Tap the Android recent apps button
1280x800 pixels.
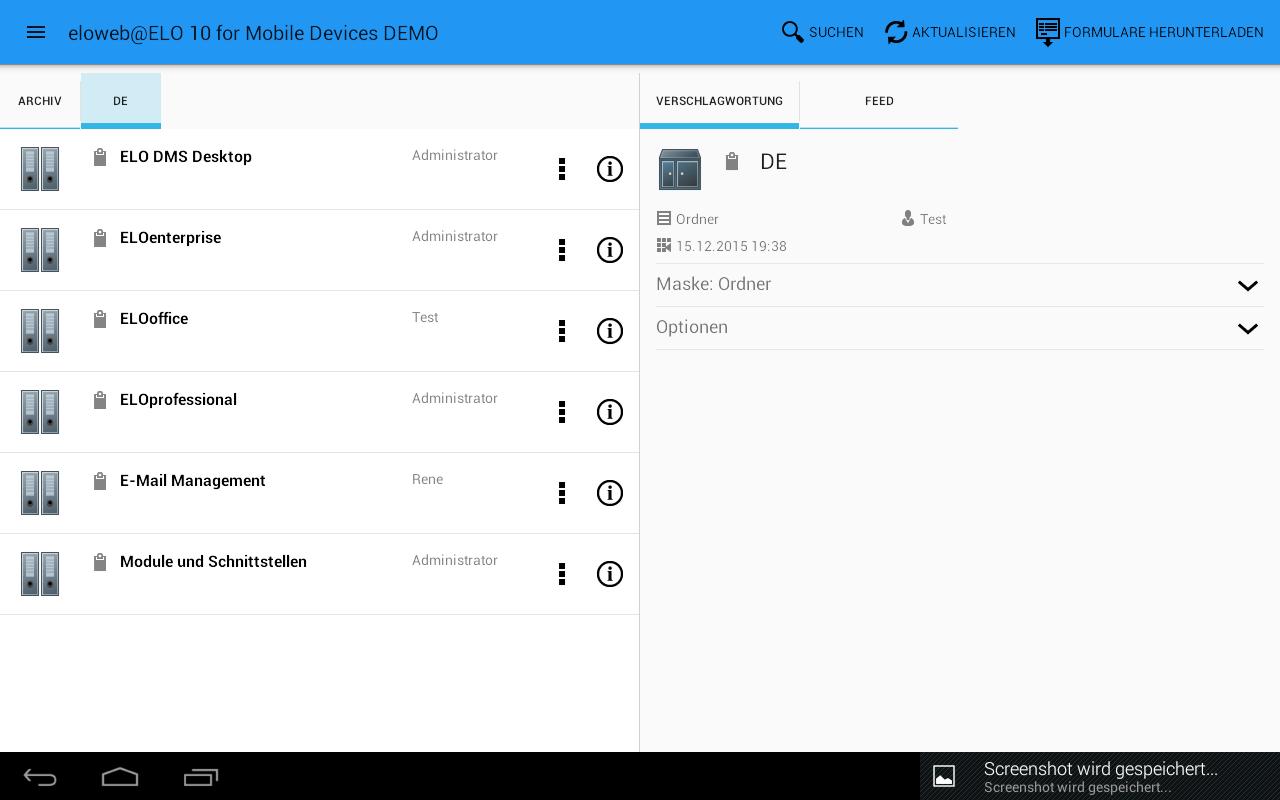click(201, 777)
